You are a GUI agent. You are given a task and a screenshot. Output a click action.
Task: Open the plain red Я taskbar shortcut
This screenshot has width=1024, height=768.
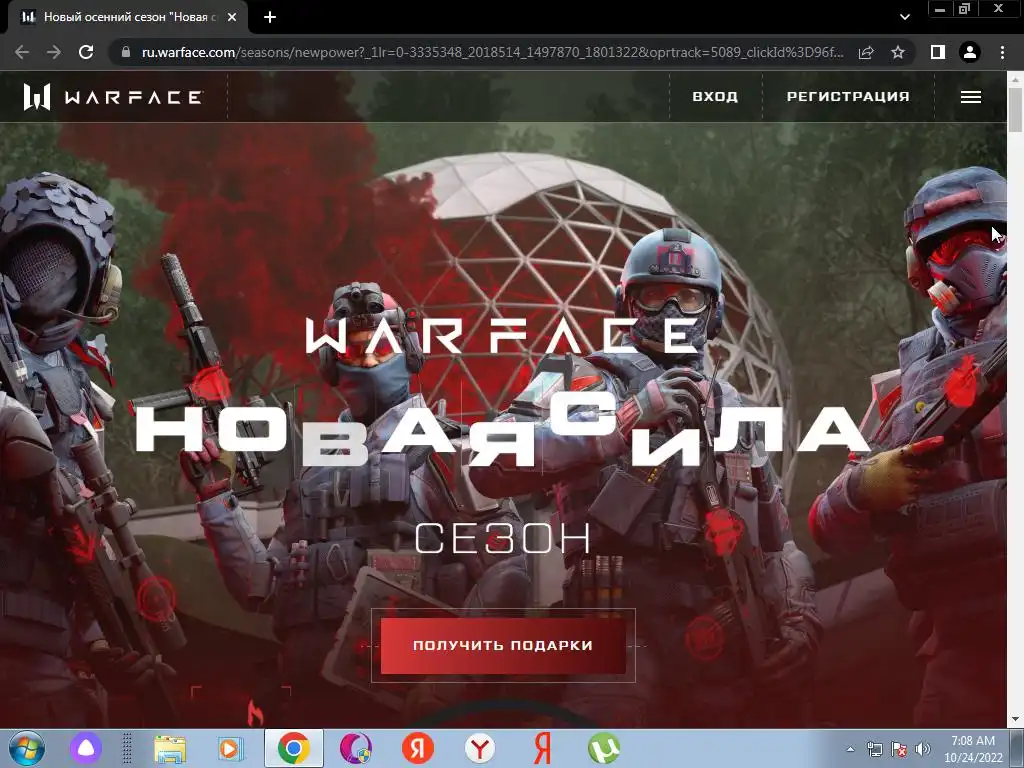pyautogui.click(x=542, y=748)
